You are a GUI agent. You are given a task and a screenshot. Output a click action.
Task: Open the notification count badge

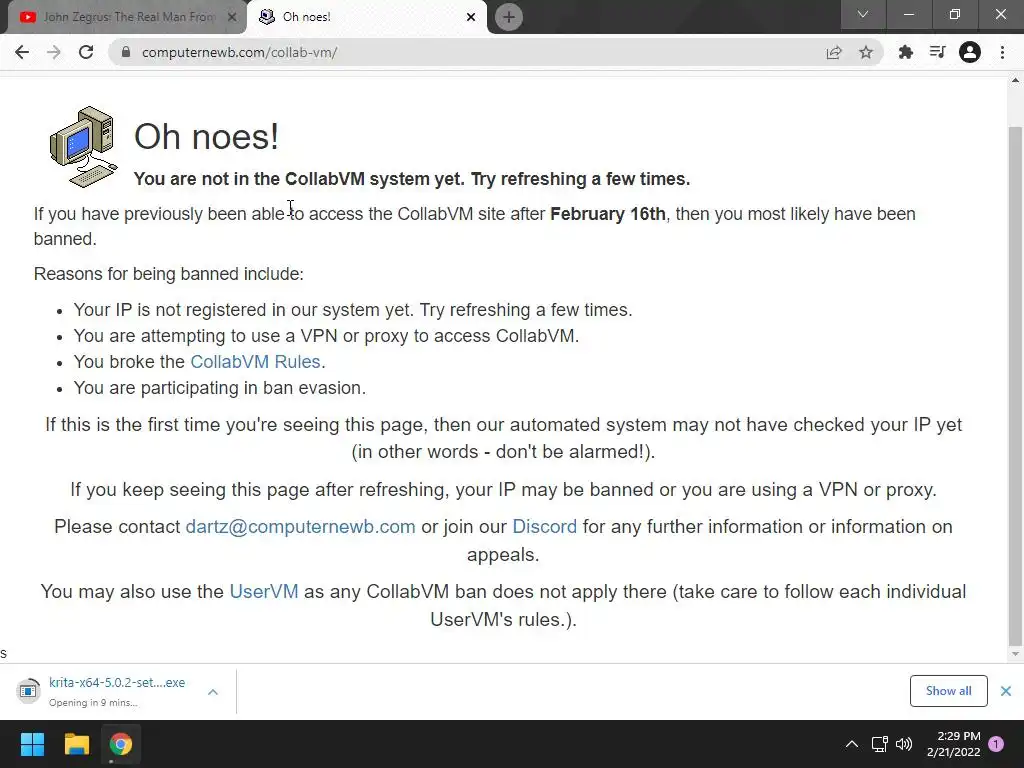coord(996,744)
